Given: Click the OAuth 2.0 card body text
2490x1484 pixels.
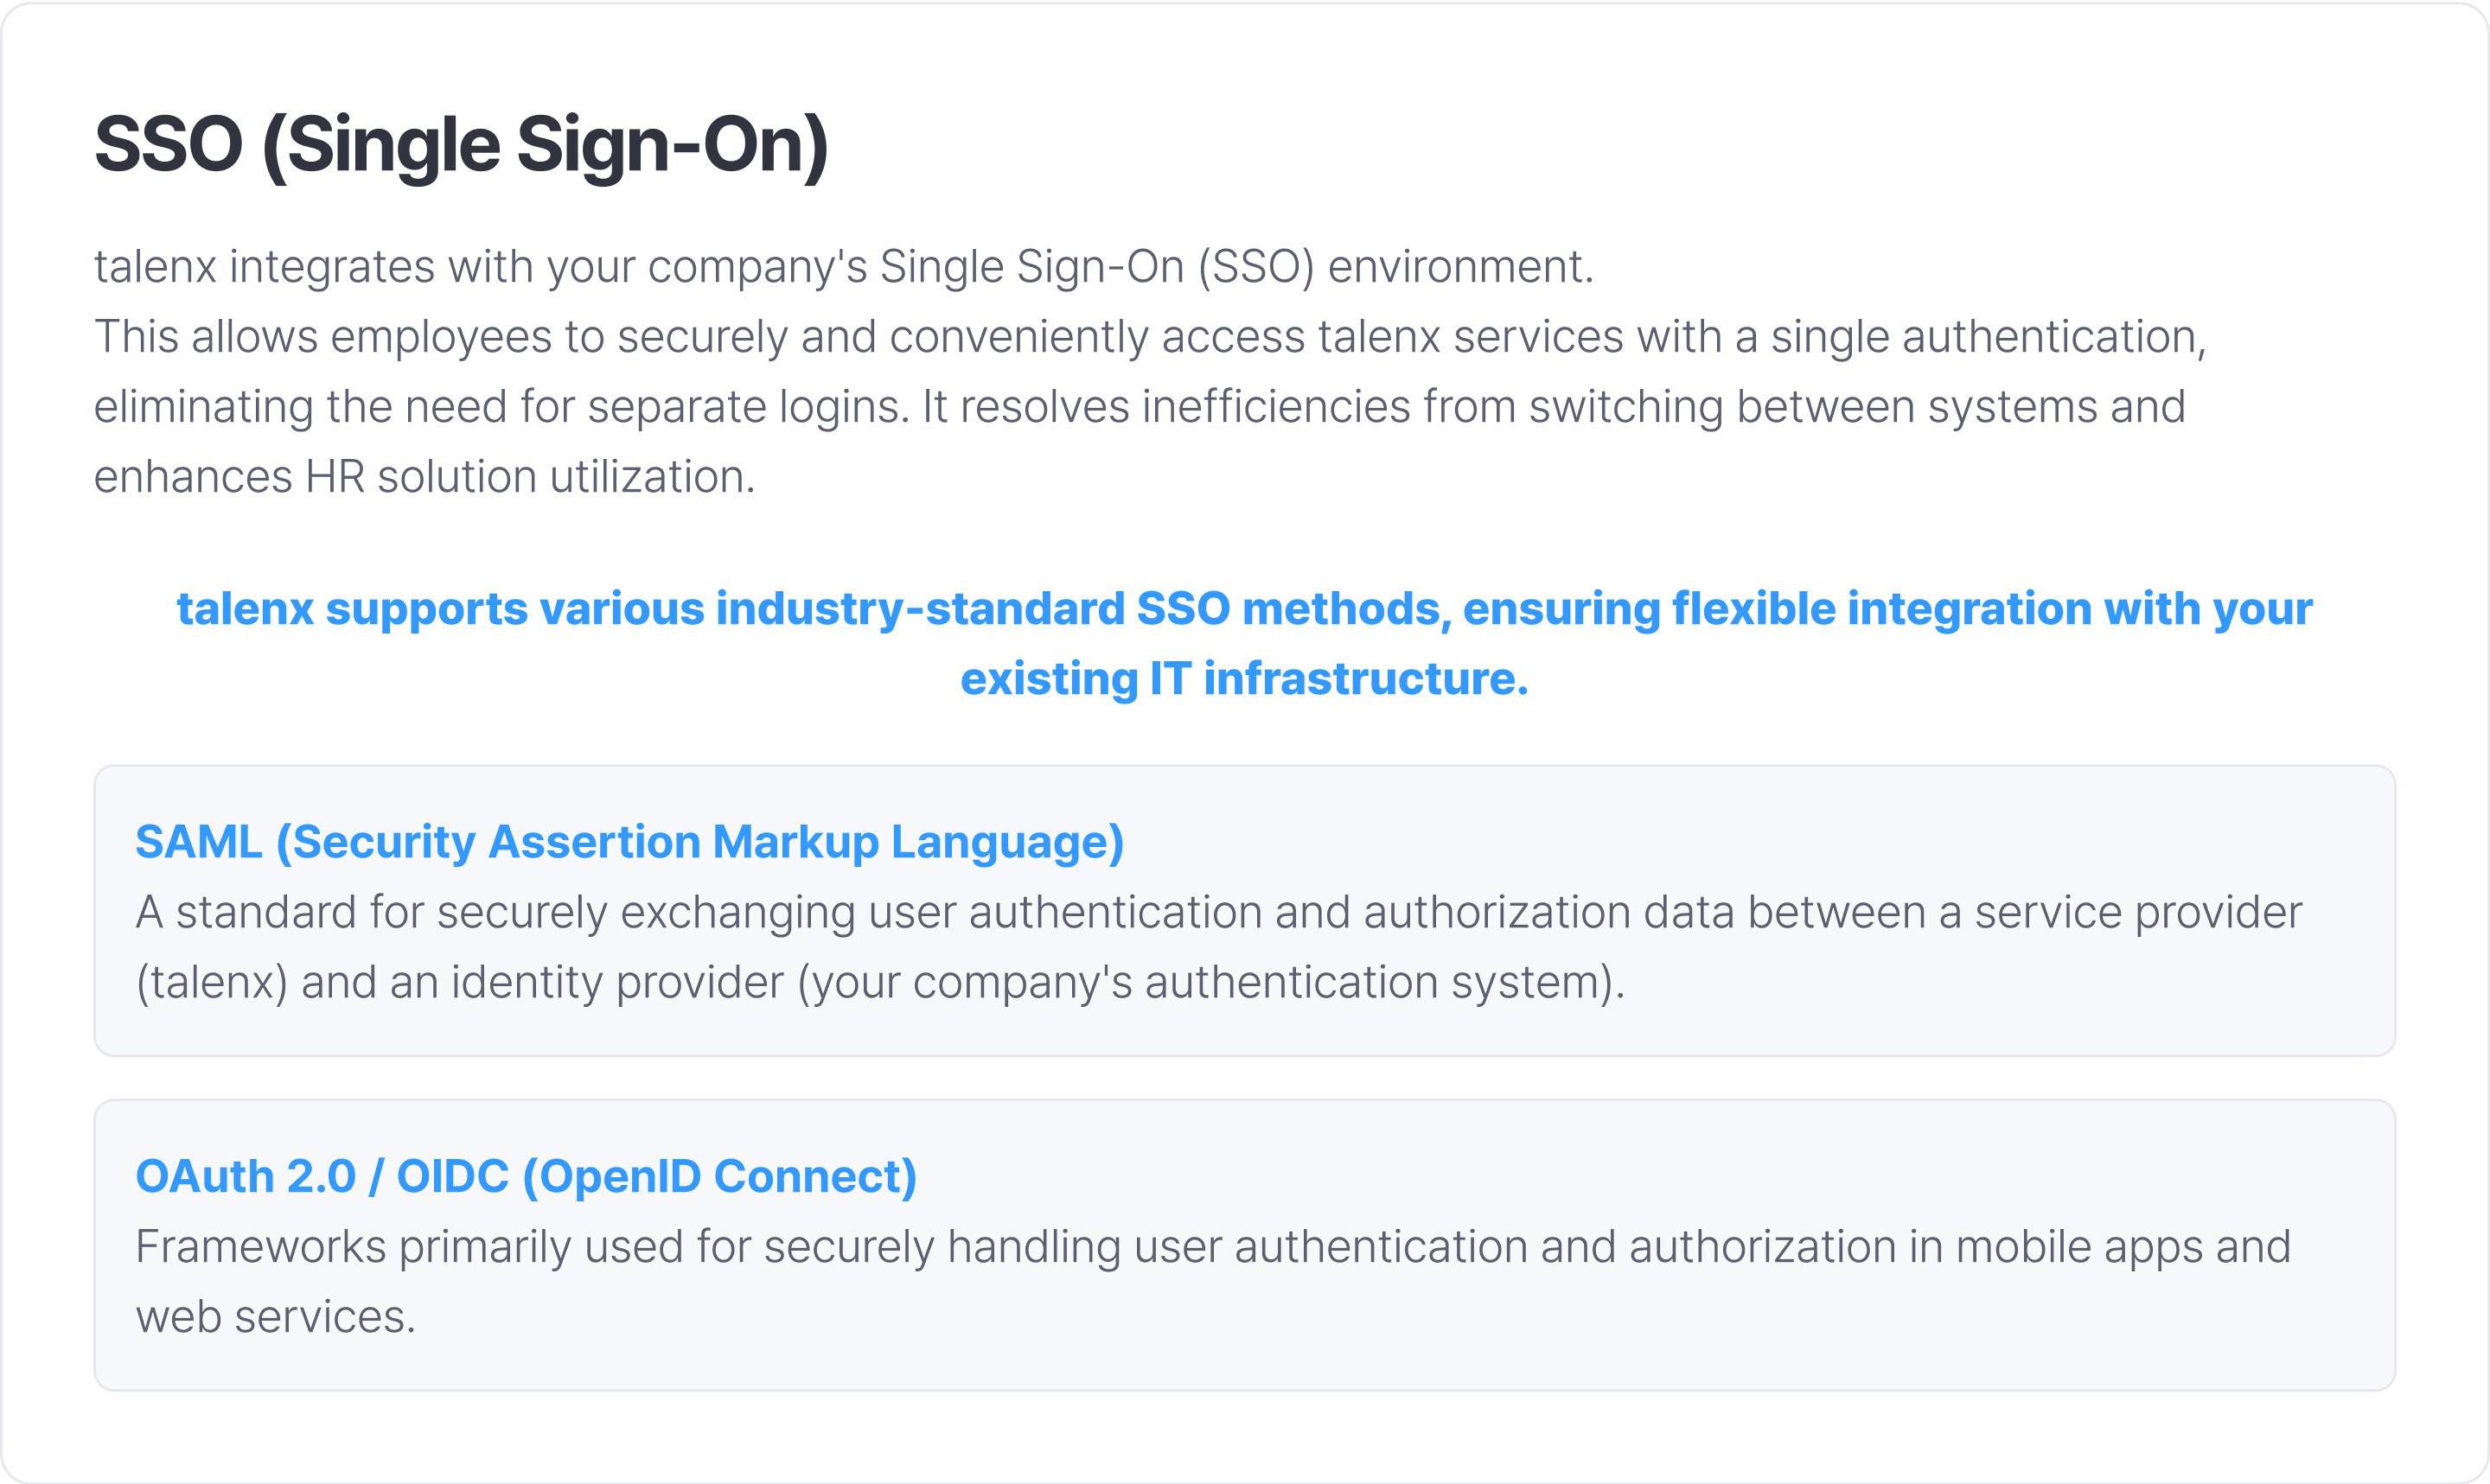Looking at the screenshot, I should 1212,1282.
